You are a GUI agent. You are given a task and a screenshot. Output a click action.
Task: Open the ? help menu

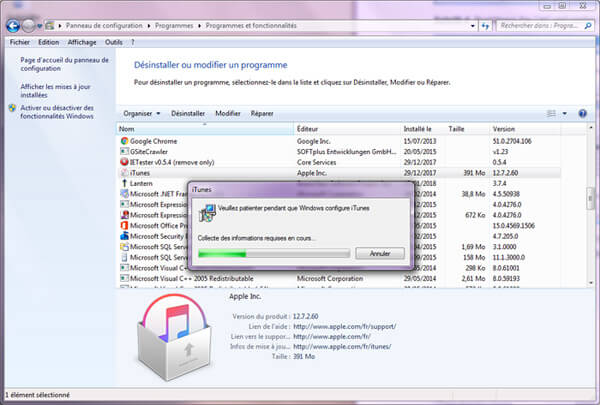click(x=133, y=42)
